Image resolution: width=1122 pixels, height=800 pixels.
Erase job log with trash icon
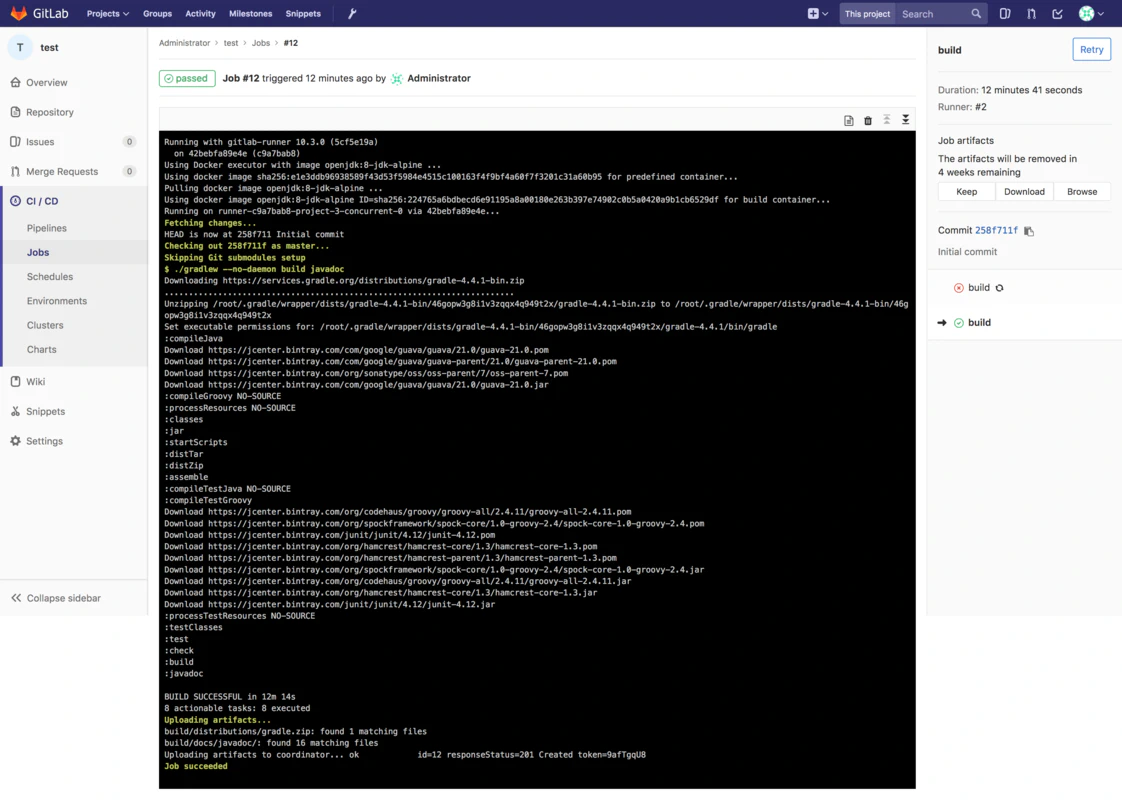868,121
